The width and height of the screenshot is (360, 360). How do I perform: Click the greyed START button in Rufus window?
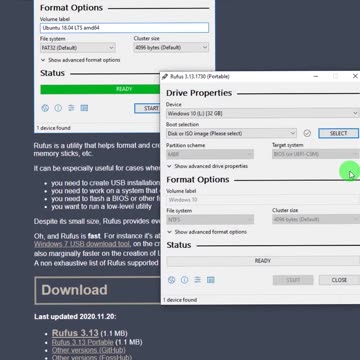(293, 280)
